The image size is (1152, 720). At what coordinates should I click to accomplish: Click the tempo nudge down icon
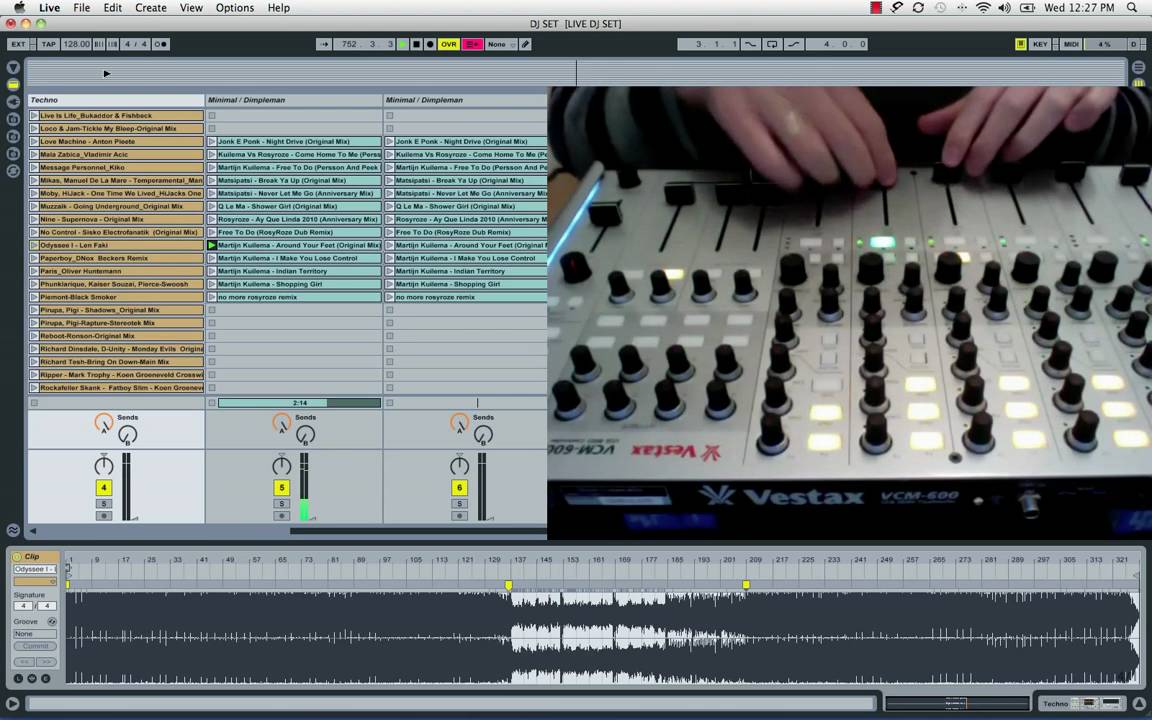(99, 44)
